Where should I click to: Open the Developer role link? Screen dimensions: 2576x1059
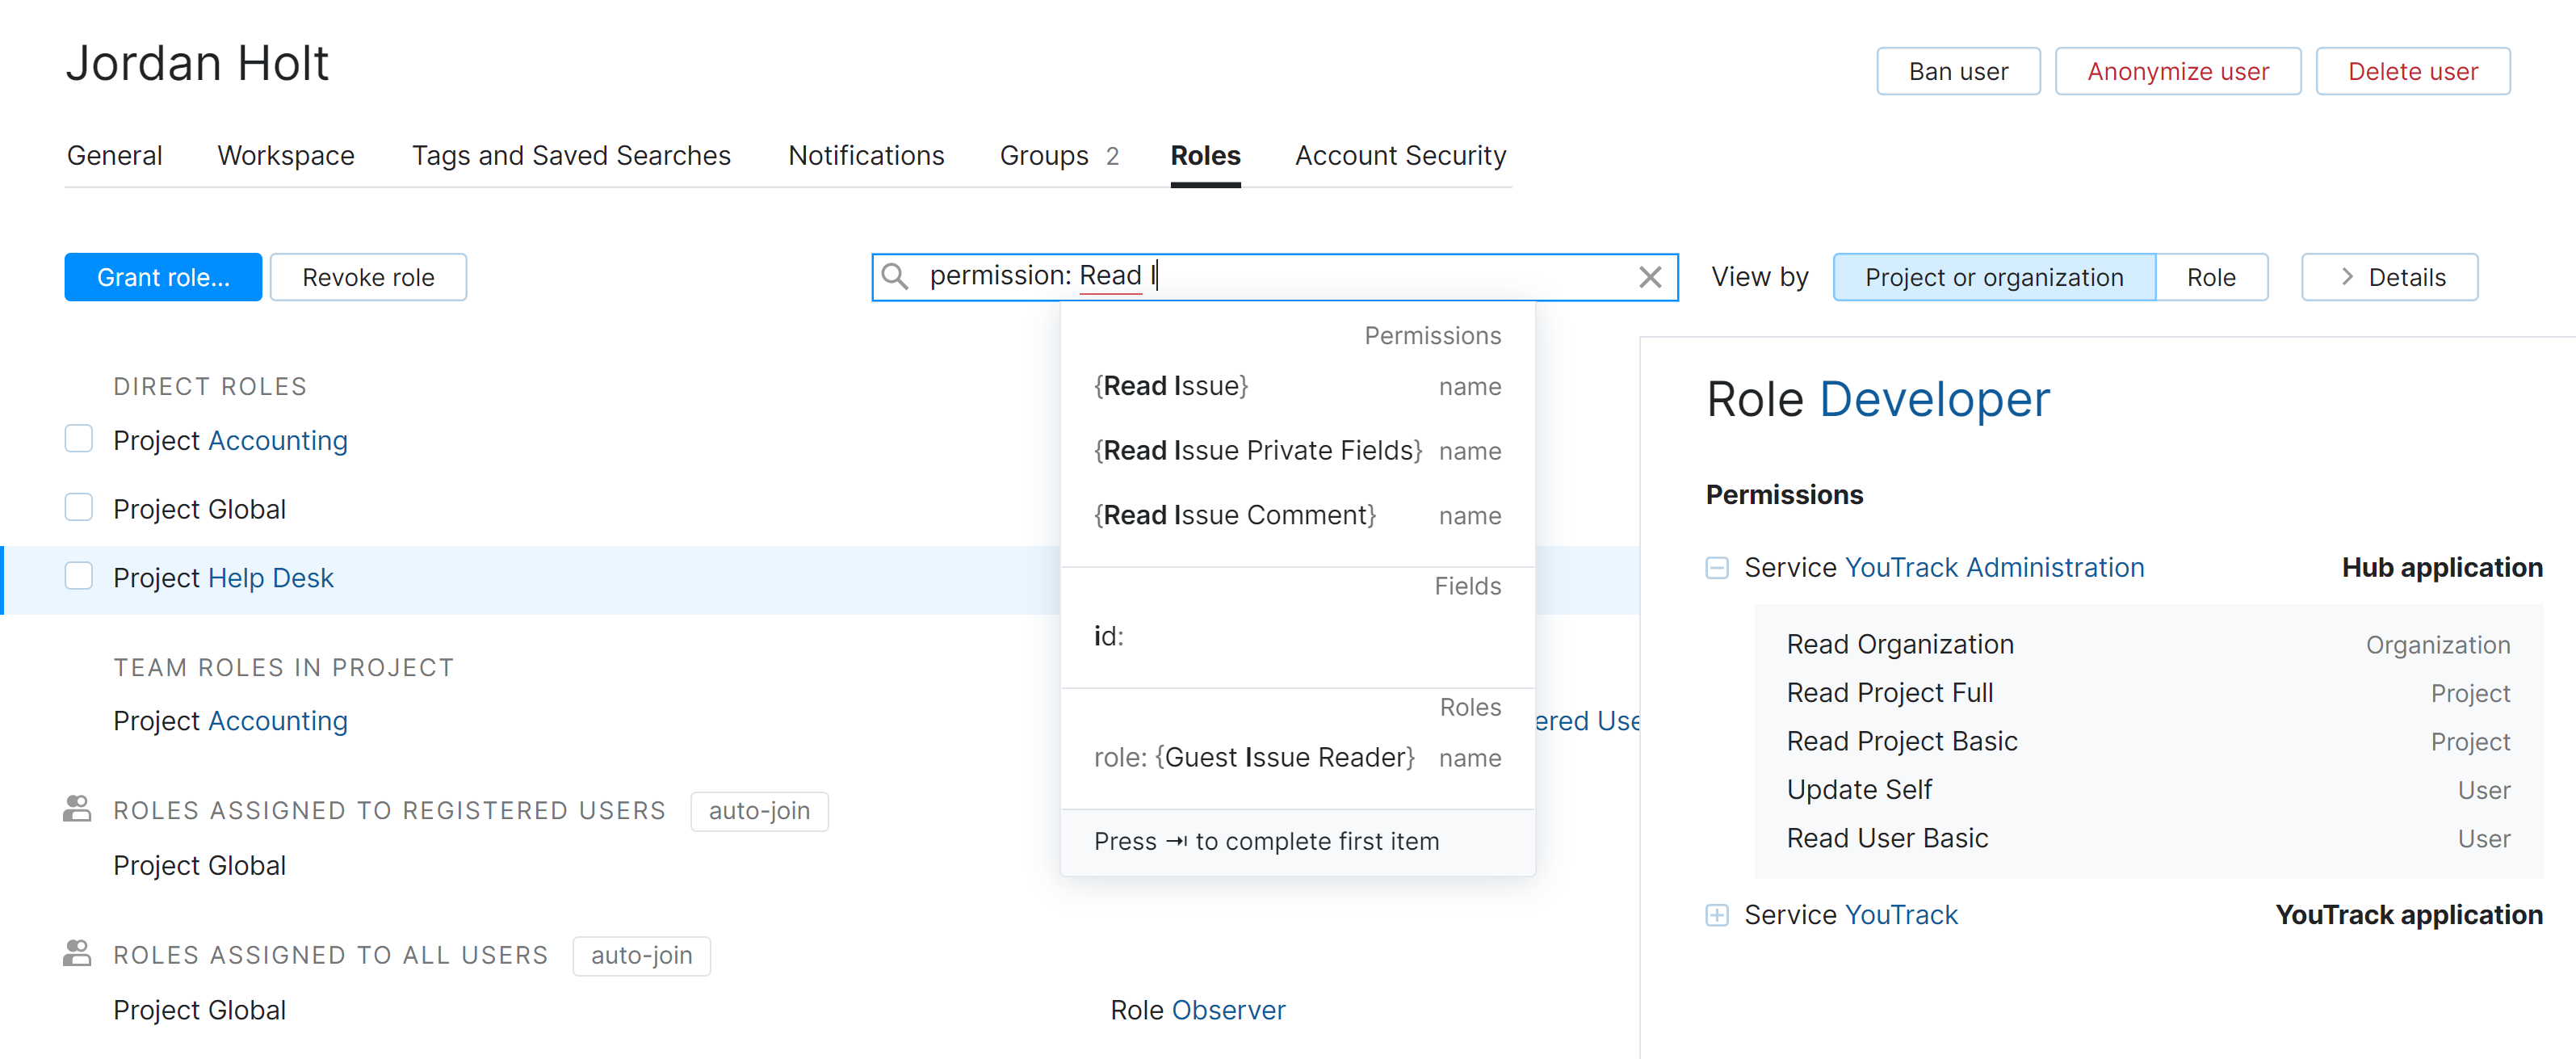1933,399
